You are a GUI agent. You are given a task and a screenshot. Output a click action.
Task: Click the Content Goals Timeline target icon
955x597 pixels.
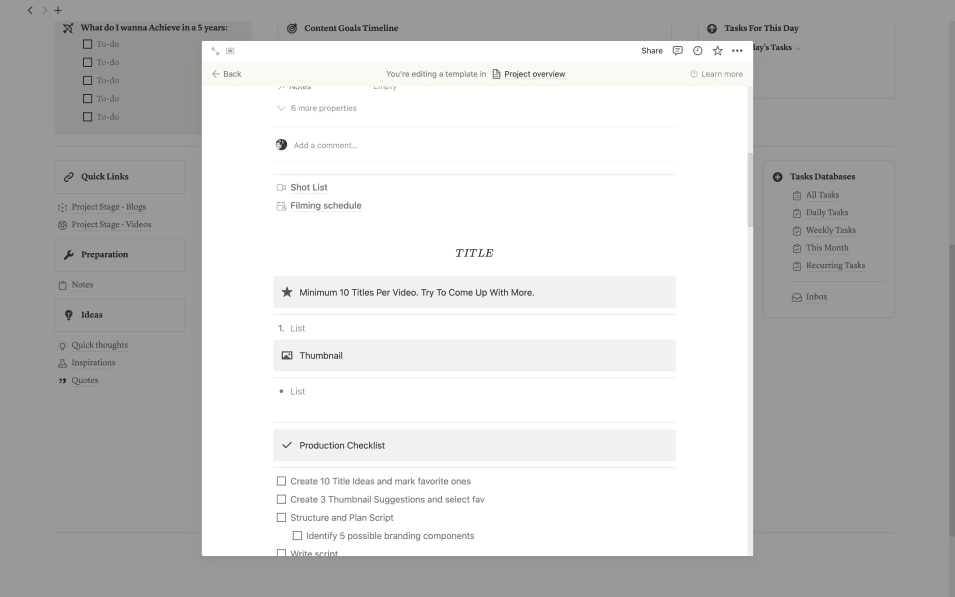[292, 28]
